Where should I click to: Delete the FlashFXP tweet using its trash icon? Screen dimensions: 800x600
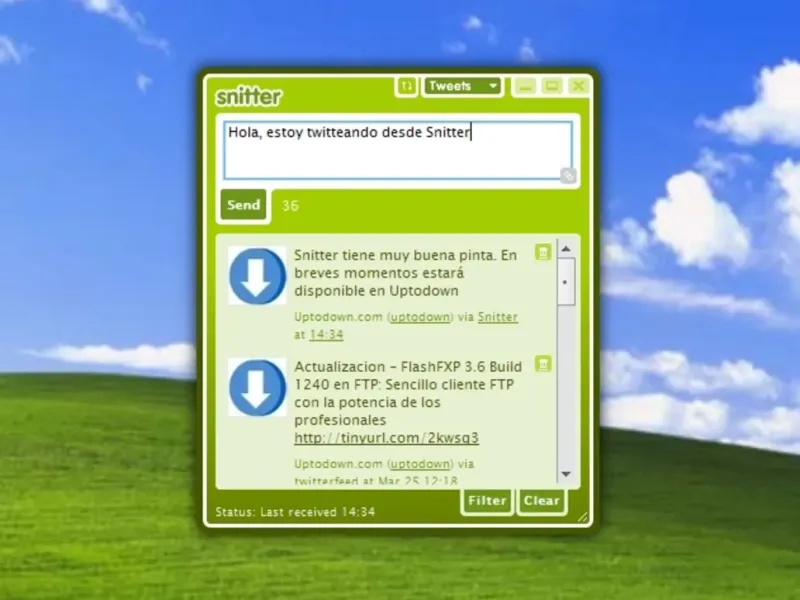pos(543,364)
